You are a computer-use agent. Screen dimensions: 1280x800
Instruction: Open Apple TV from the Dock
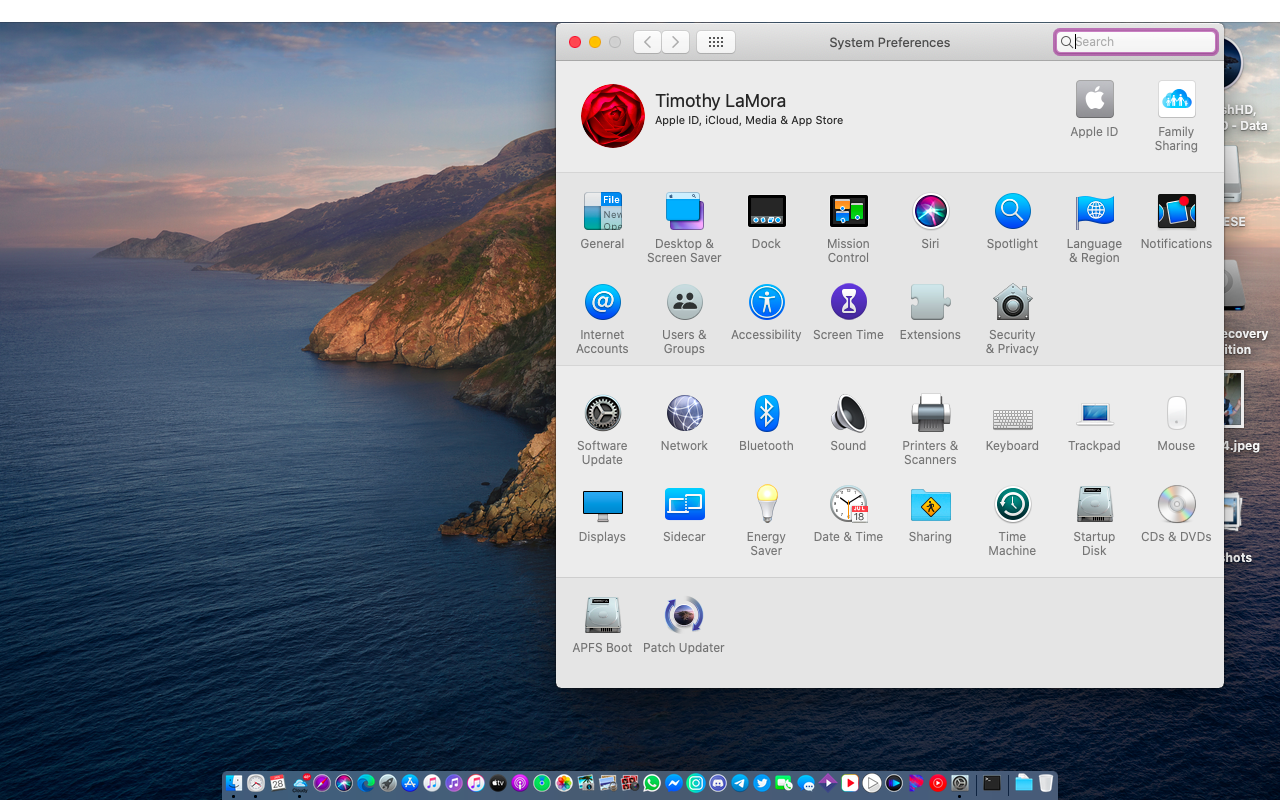(x=498, y=783)
